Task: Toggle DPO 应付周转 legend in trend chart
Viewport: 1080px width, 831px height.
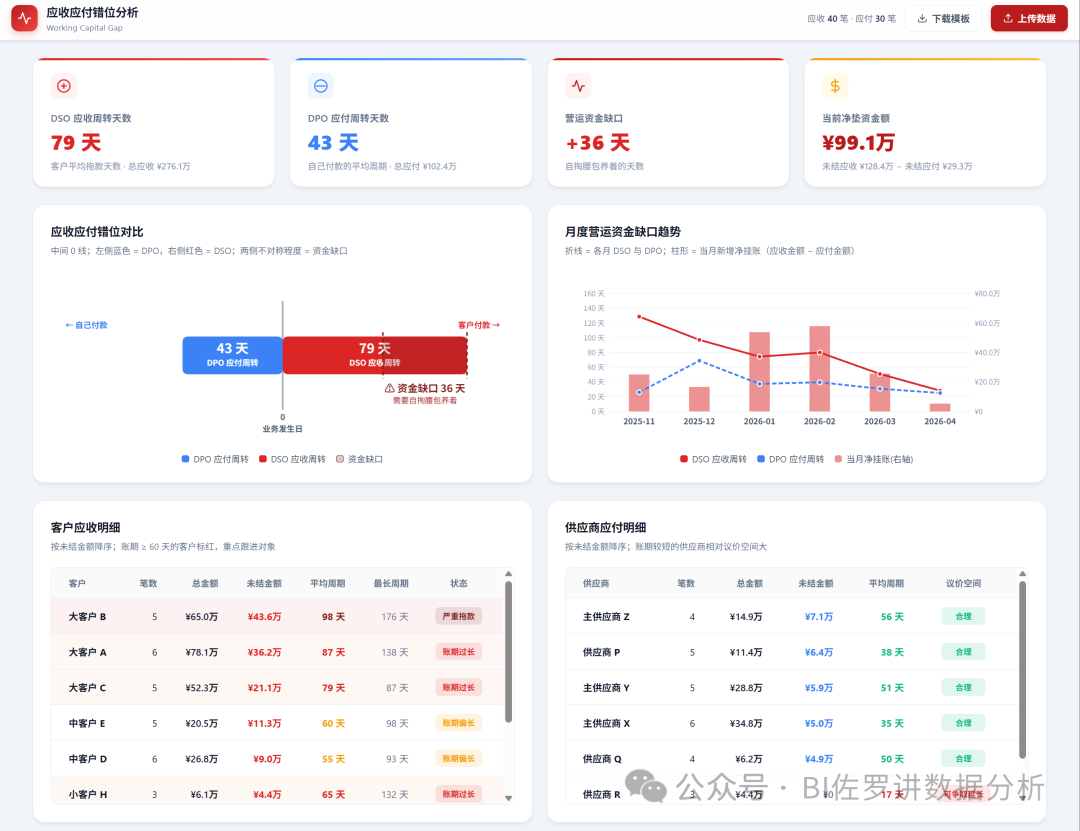Action: 790,460
